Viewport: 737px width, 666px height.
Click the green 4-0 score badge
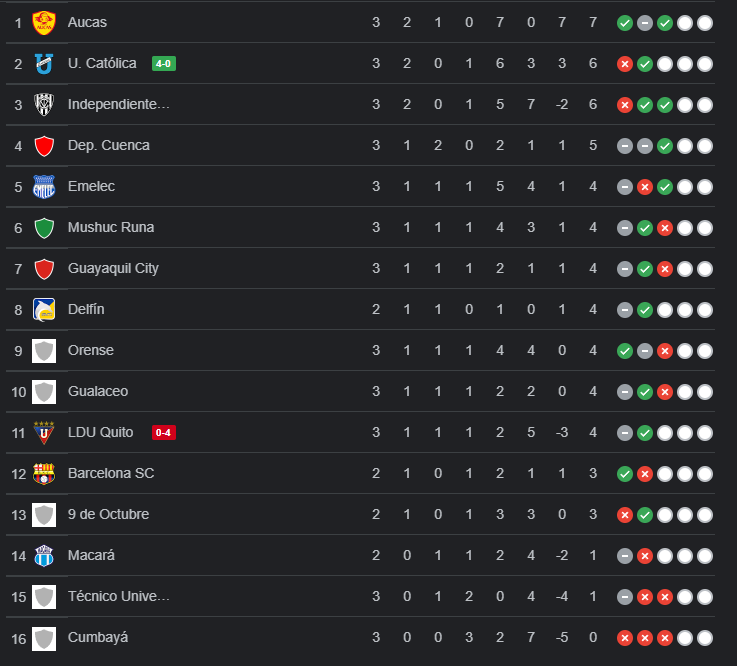pyautogui.click(x=164, y=64)
